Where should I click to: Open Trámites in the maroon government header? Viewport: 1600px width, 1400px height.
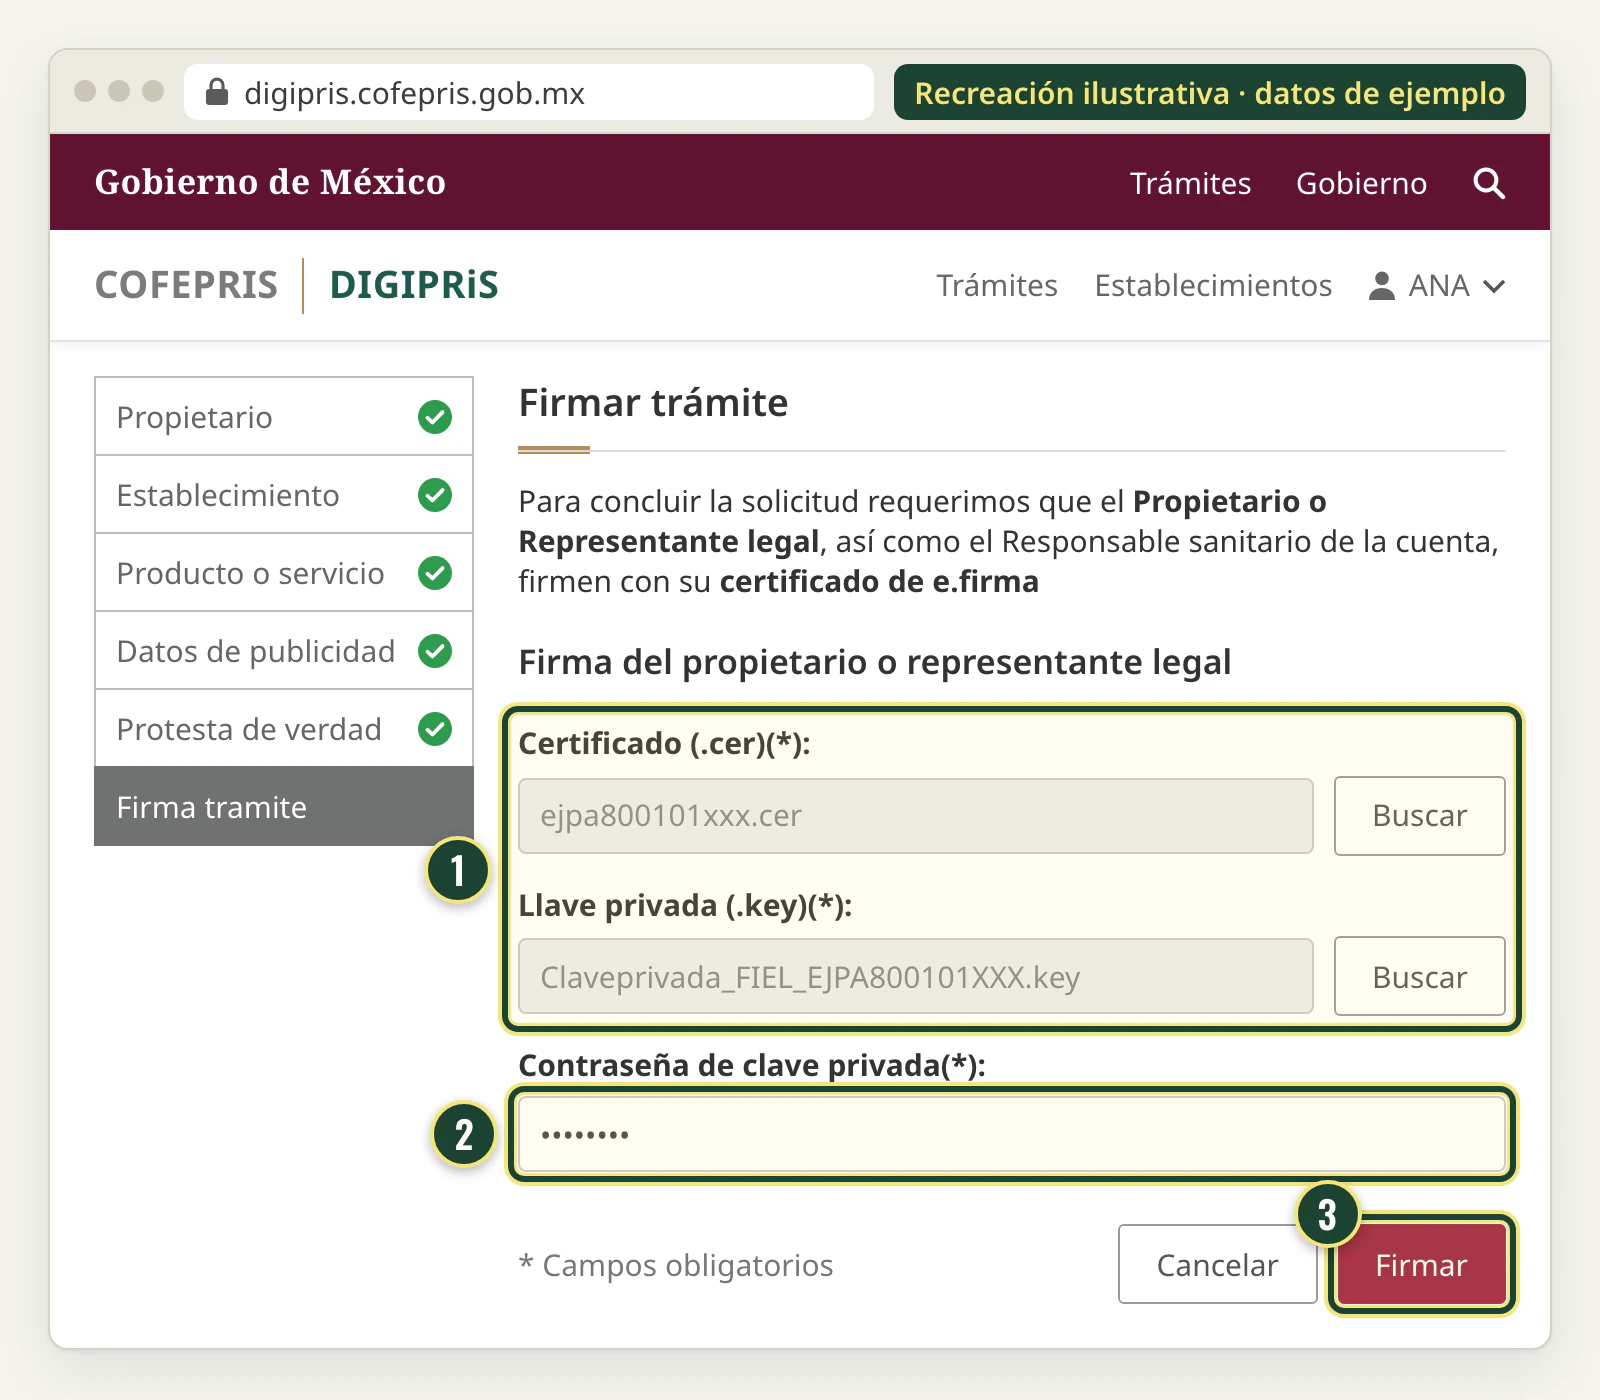point(1190,184)
